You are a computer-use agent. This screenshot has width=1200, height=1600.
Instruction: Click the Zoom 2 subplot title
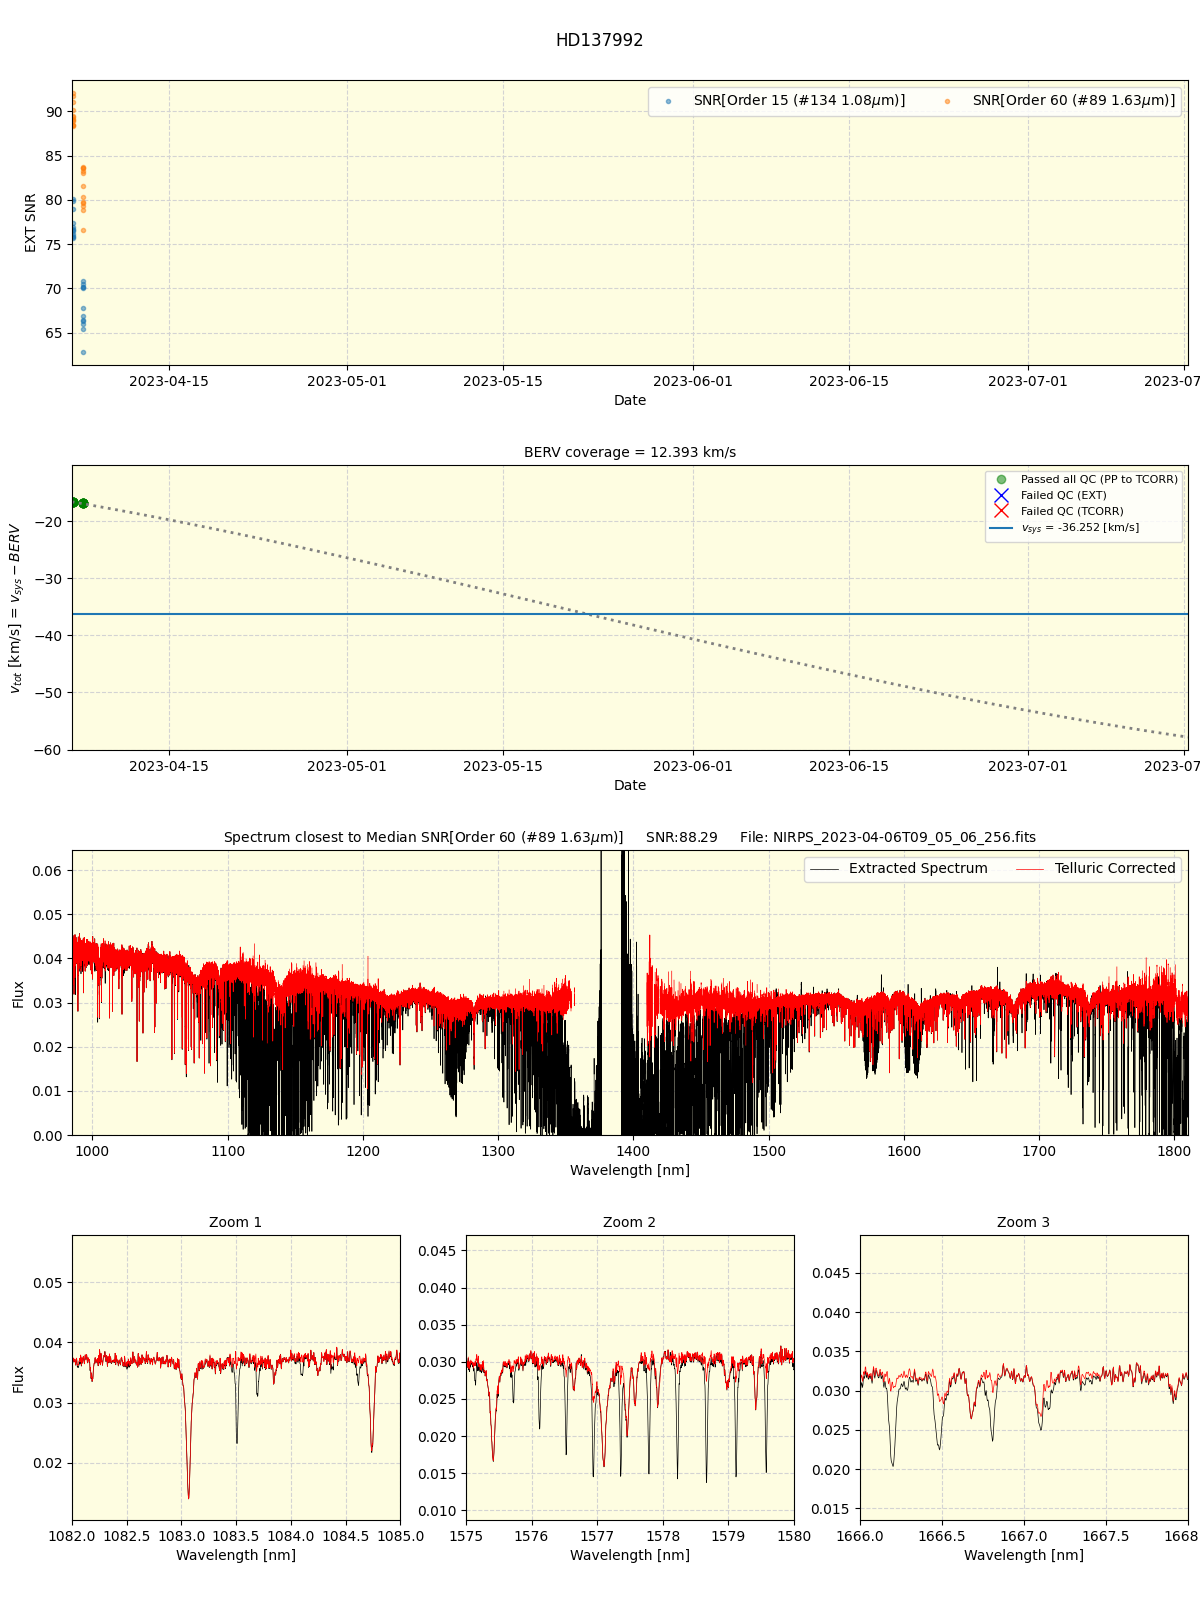[x=630, y=1222]
